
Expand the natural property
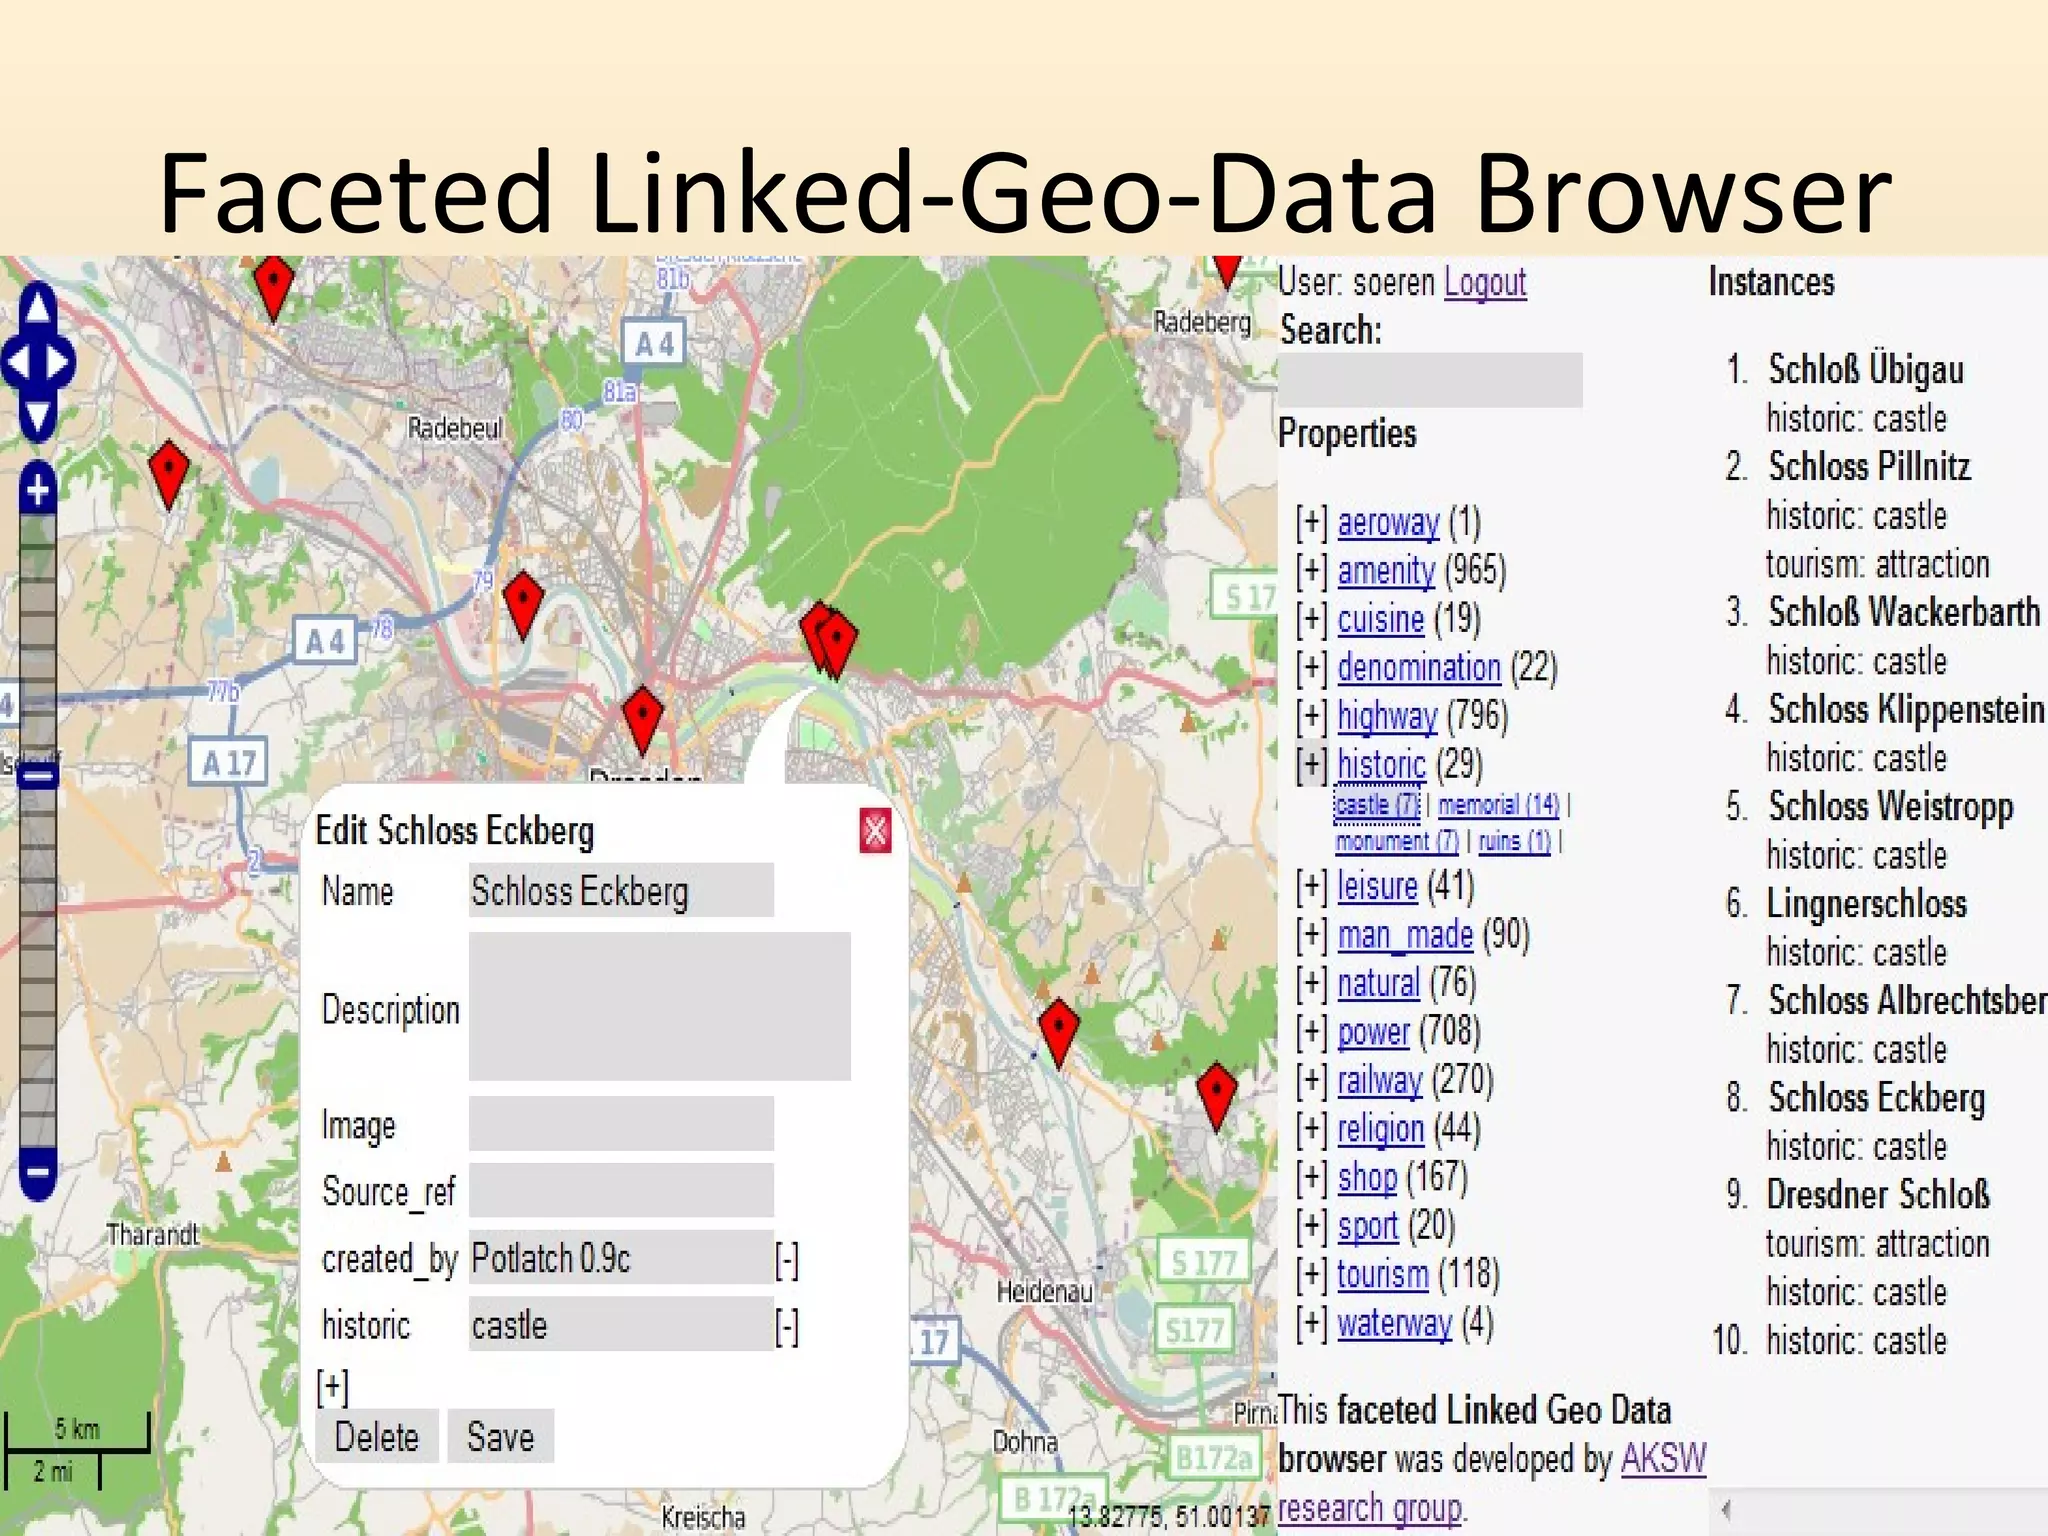tap(1312, 984)
